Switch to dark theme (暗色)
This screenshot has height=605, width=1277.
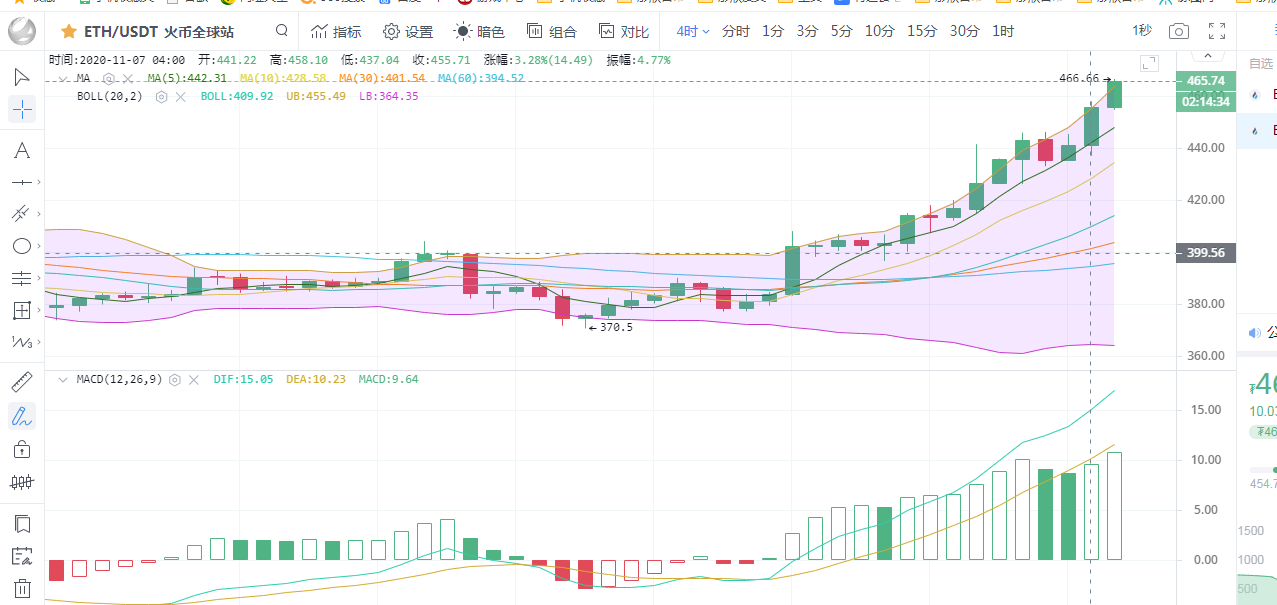pyautogui.click(x=480, y=31)
